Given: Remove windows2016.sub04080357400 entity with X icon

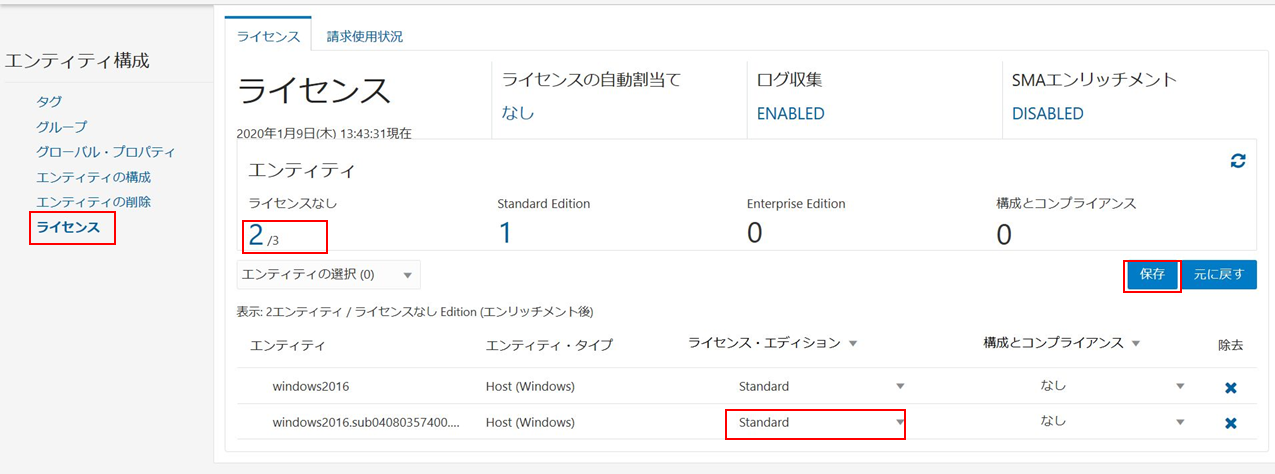Looking at the screenshot, I should pyautogui.click(x=1231, y=423).
